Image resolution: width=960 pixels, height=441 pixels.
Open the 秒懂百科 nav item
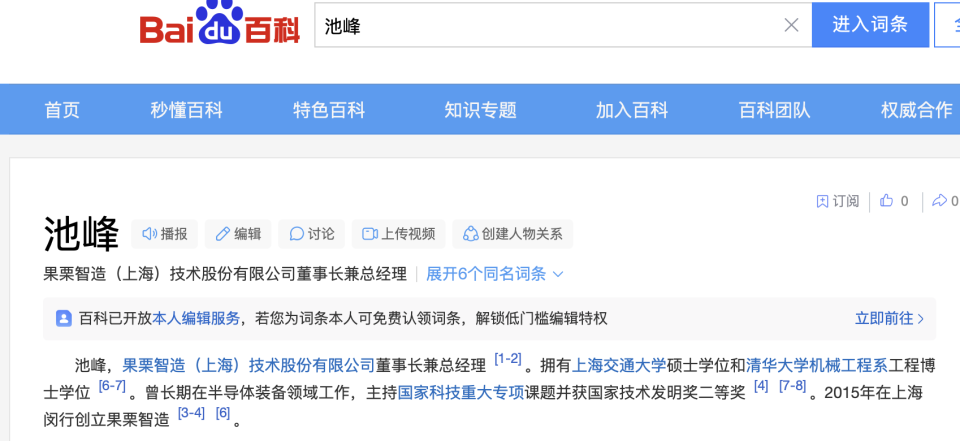point(187,110)
